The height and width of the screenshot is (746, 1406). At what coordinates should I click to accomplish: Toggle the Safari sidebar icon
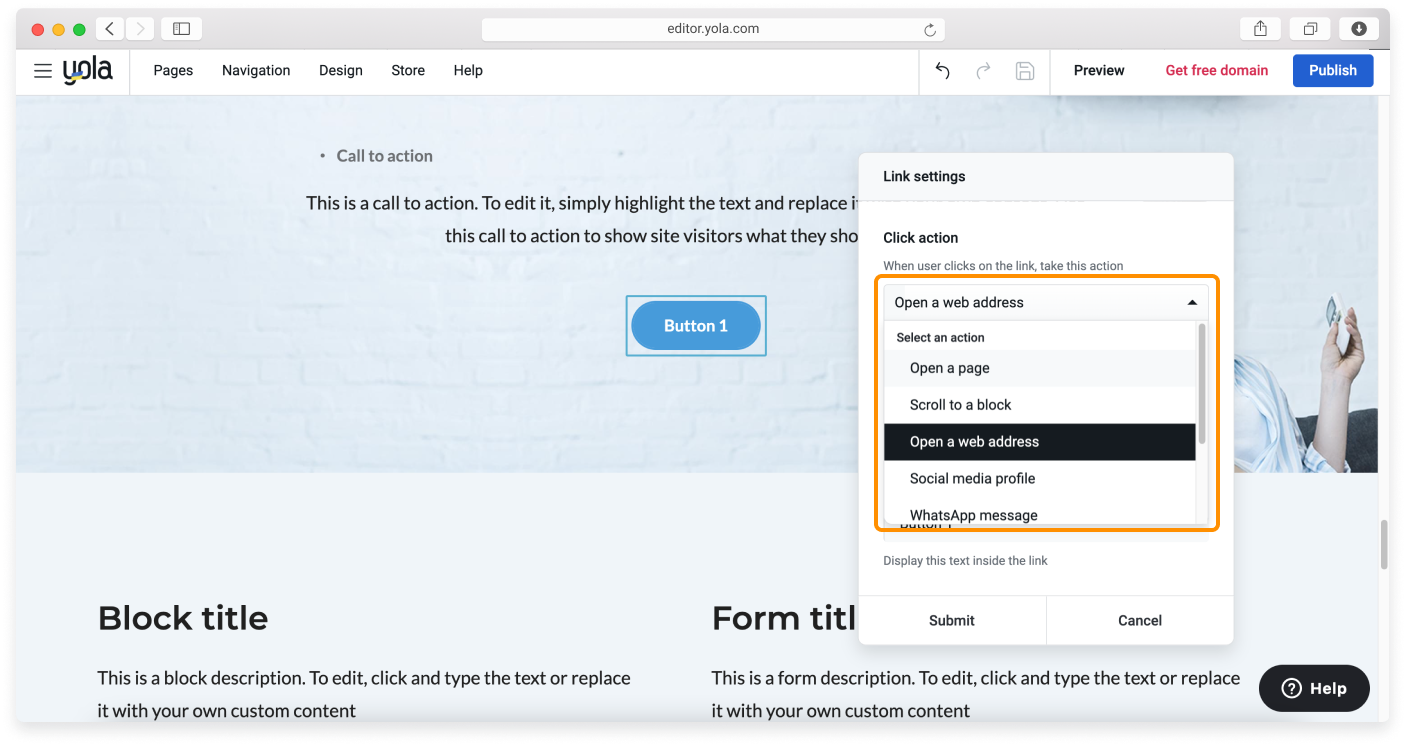[x=181, y=29]
